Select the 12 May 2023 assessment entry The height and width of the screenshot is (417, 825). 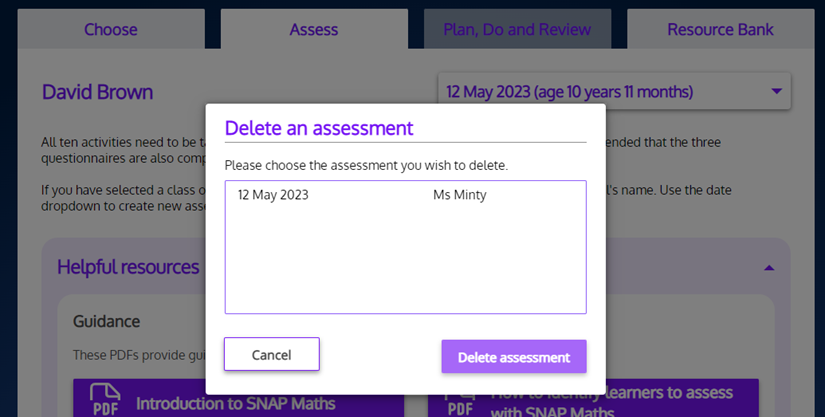[273, 195]
